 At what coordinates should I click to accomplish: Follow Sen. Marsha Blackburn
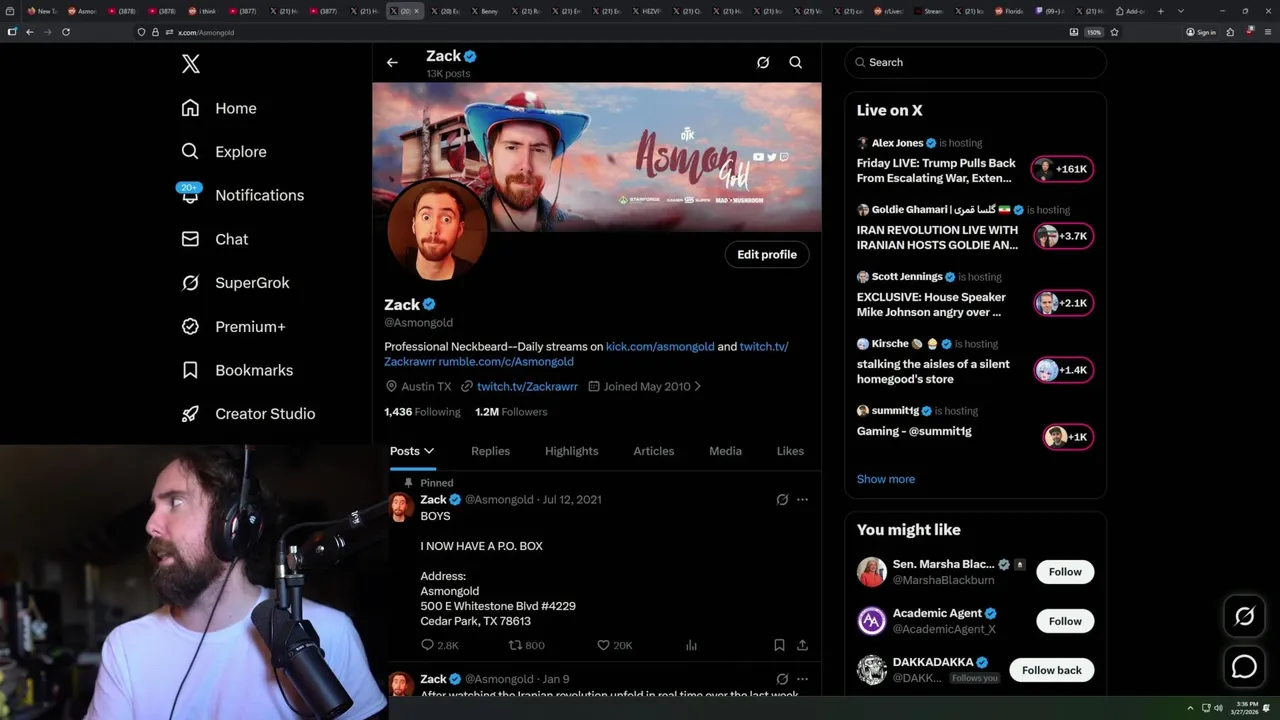(x=1065, y=572)
